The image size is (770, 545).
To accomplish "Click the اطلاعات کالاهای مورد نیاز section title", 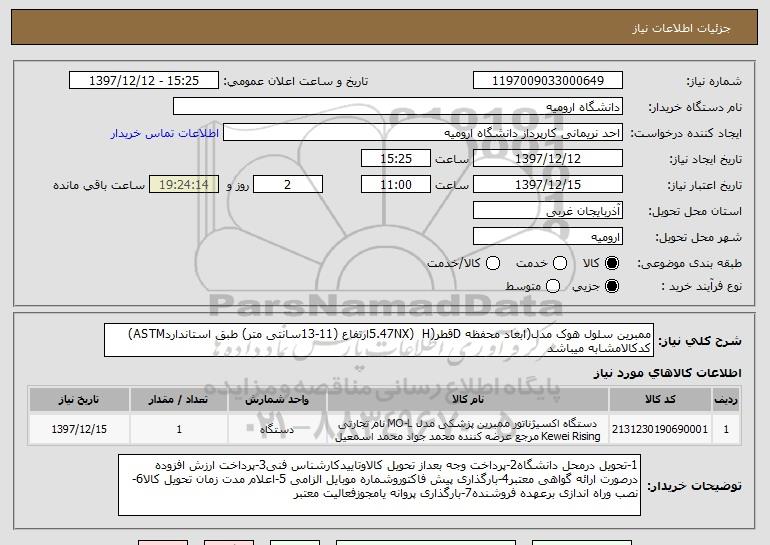I will pyautogui.click(x=667, y=373).
